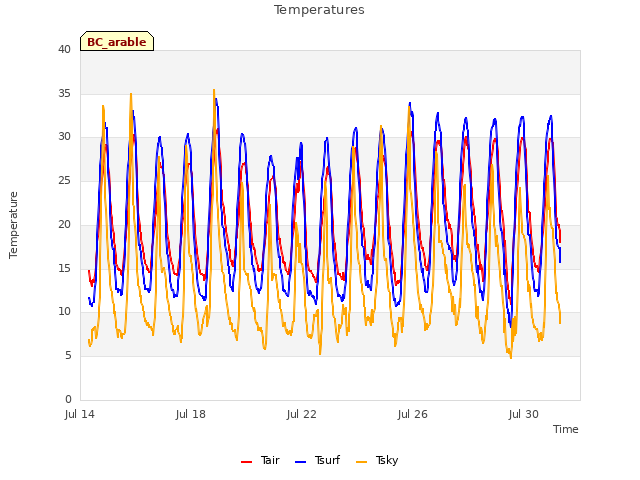The height and width of the screenshot is (480, 640).
Task: Click the red Tair legend swatch
Action: click(x=247, y=462)
